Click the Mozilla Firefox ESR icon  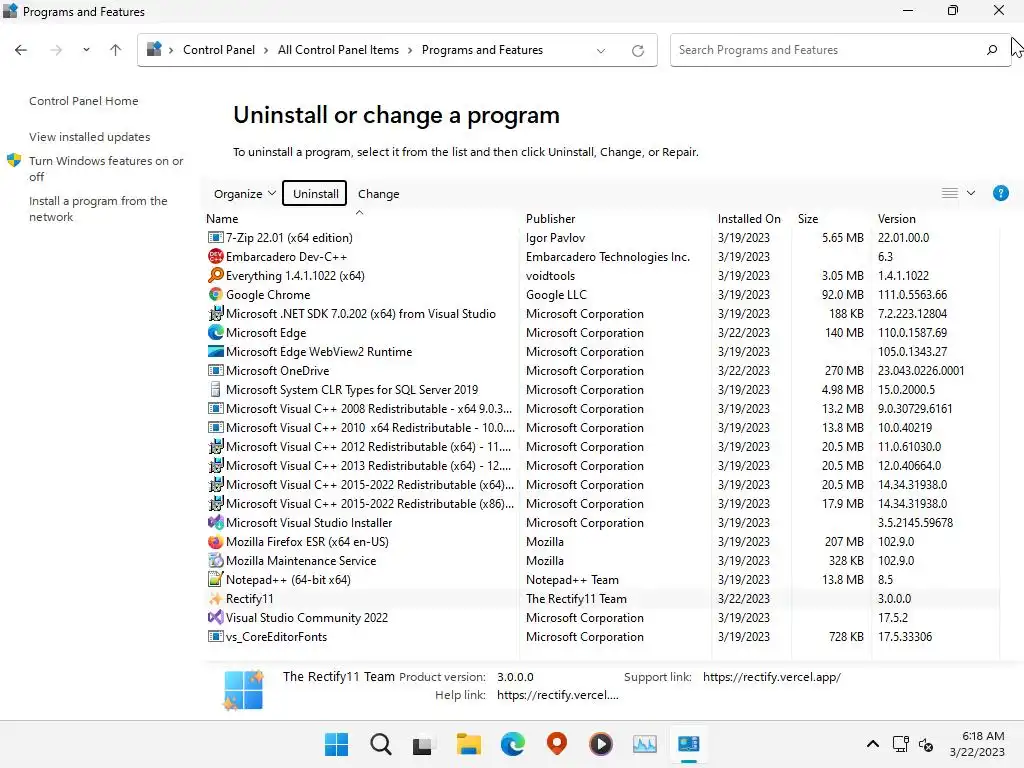point(215,541)
